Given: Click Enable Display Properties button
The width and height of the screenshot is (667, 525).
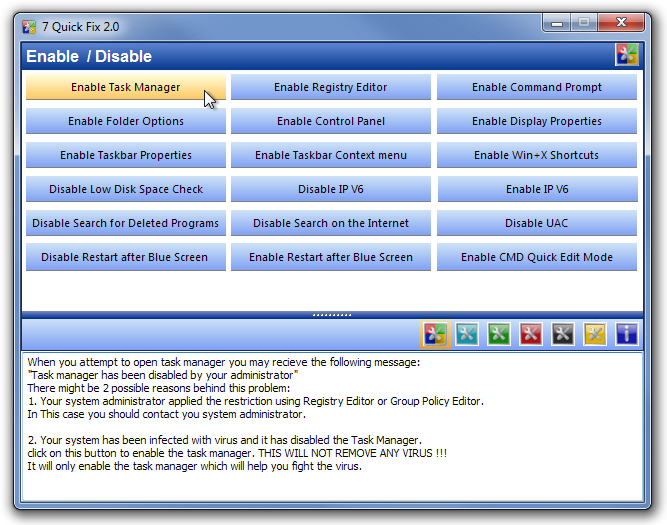Looking at the screenshot, I should coord(537,121).
